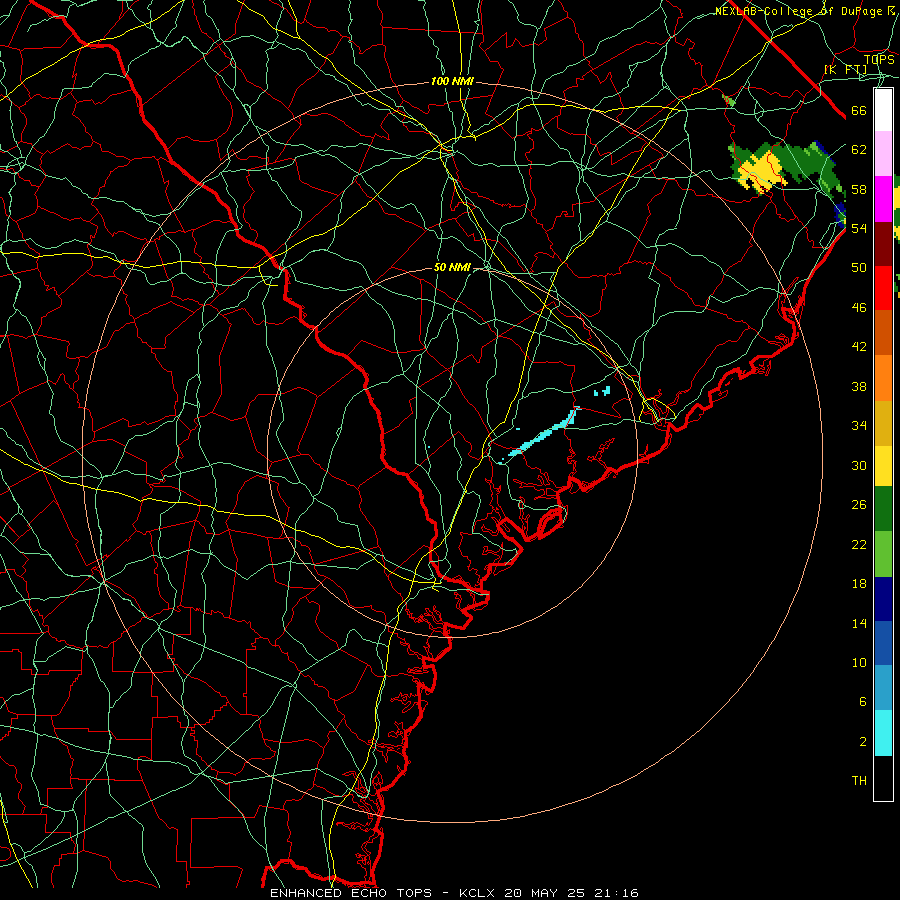The image size is (900, 900).
Task: Click the 34 legend scale value
Action: (859, 426)
